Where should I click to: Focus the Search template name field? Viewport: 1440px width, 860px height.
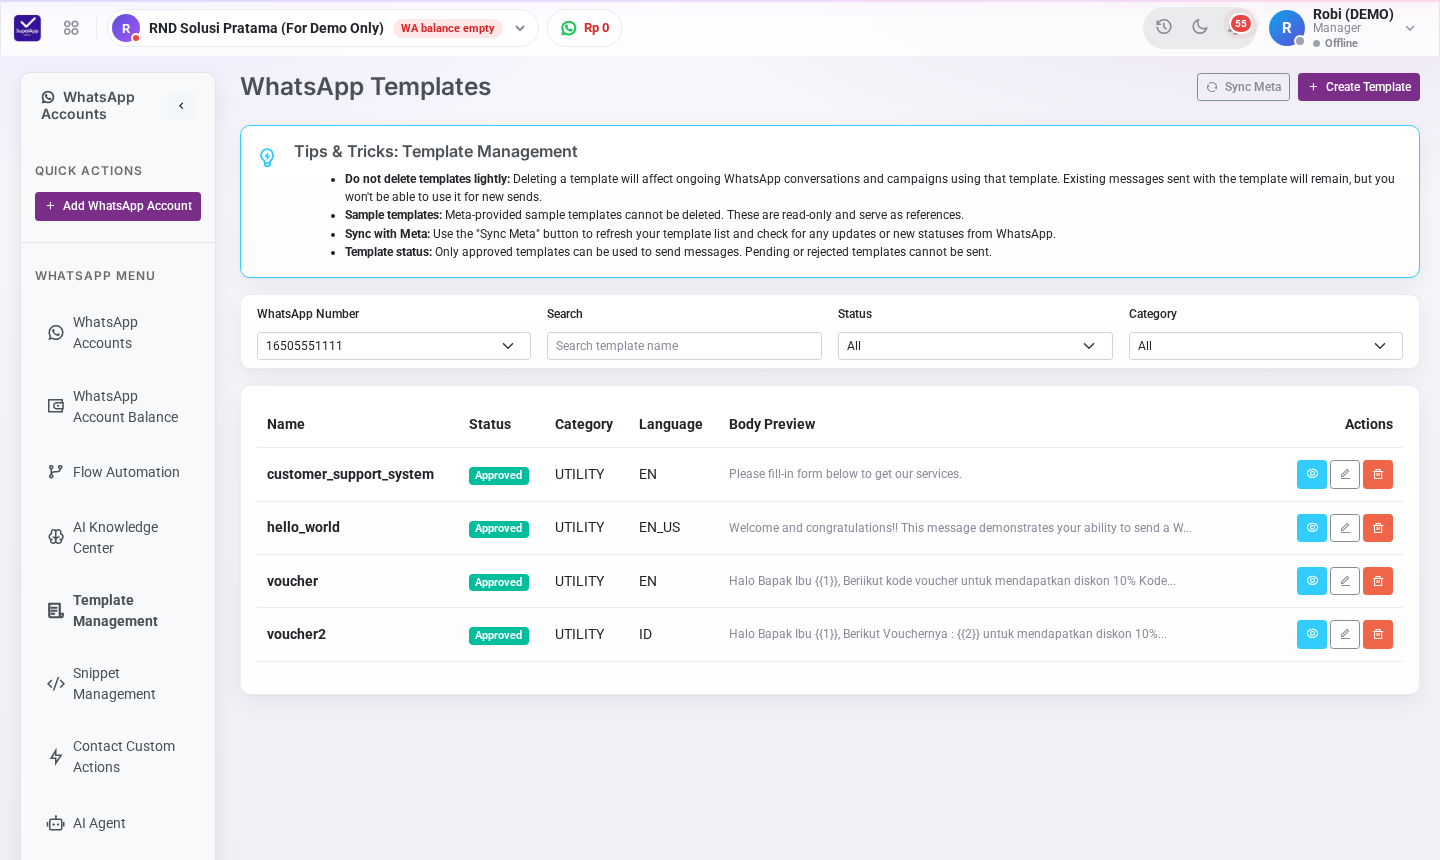click(684, 346)
